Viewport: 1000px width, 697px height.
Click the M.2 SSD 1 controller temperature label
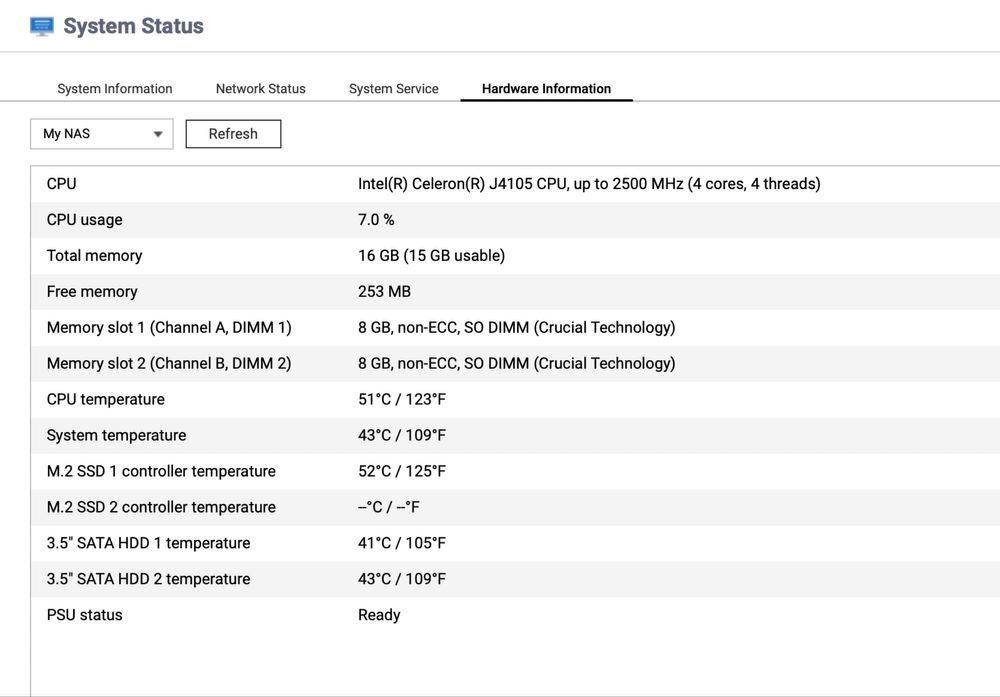coord(161,471)
